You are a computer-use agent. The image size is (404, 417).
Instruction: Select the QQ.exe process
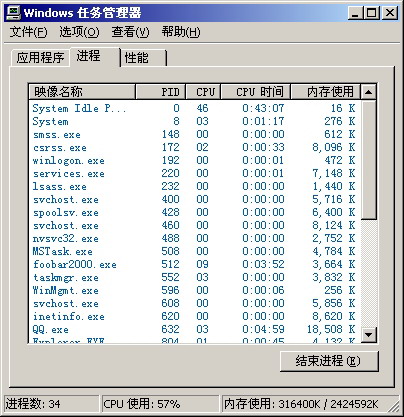(x=195, y=329)
